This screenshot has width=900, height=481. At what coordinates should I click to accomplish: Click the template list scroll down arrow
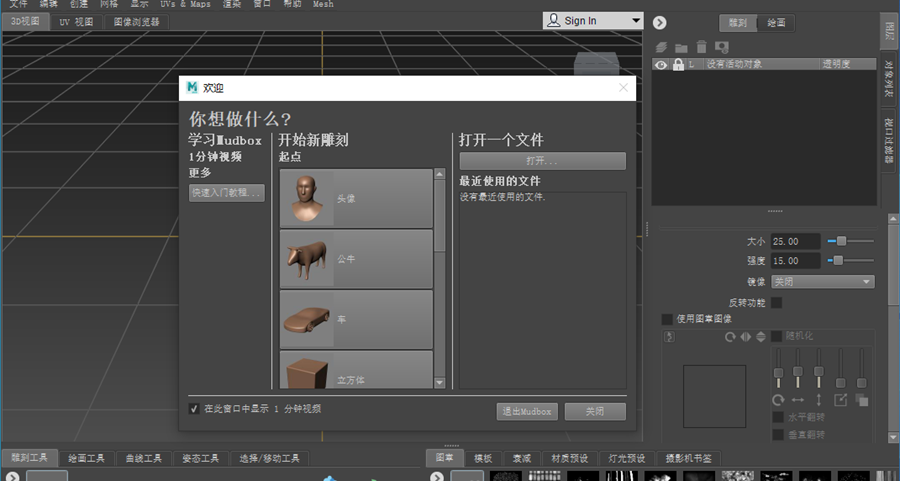pos(440,382)
